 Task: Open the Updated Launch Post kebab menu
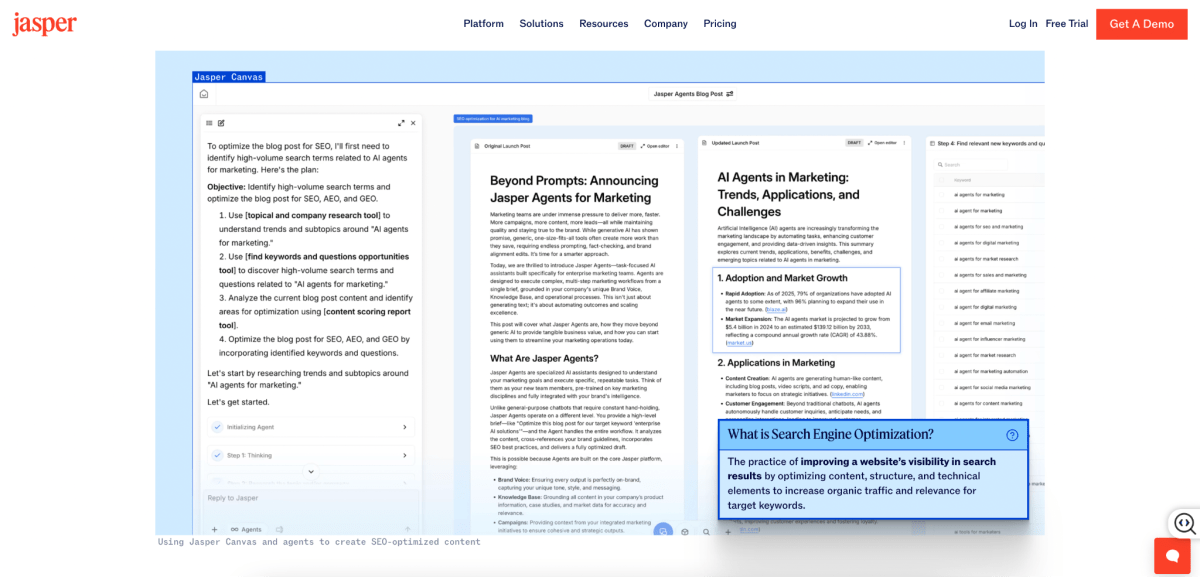(904, 143)
